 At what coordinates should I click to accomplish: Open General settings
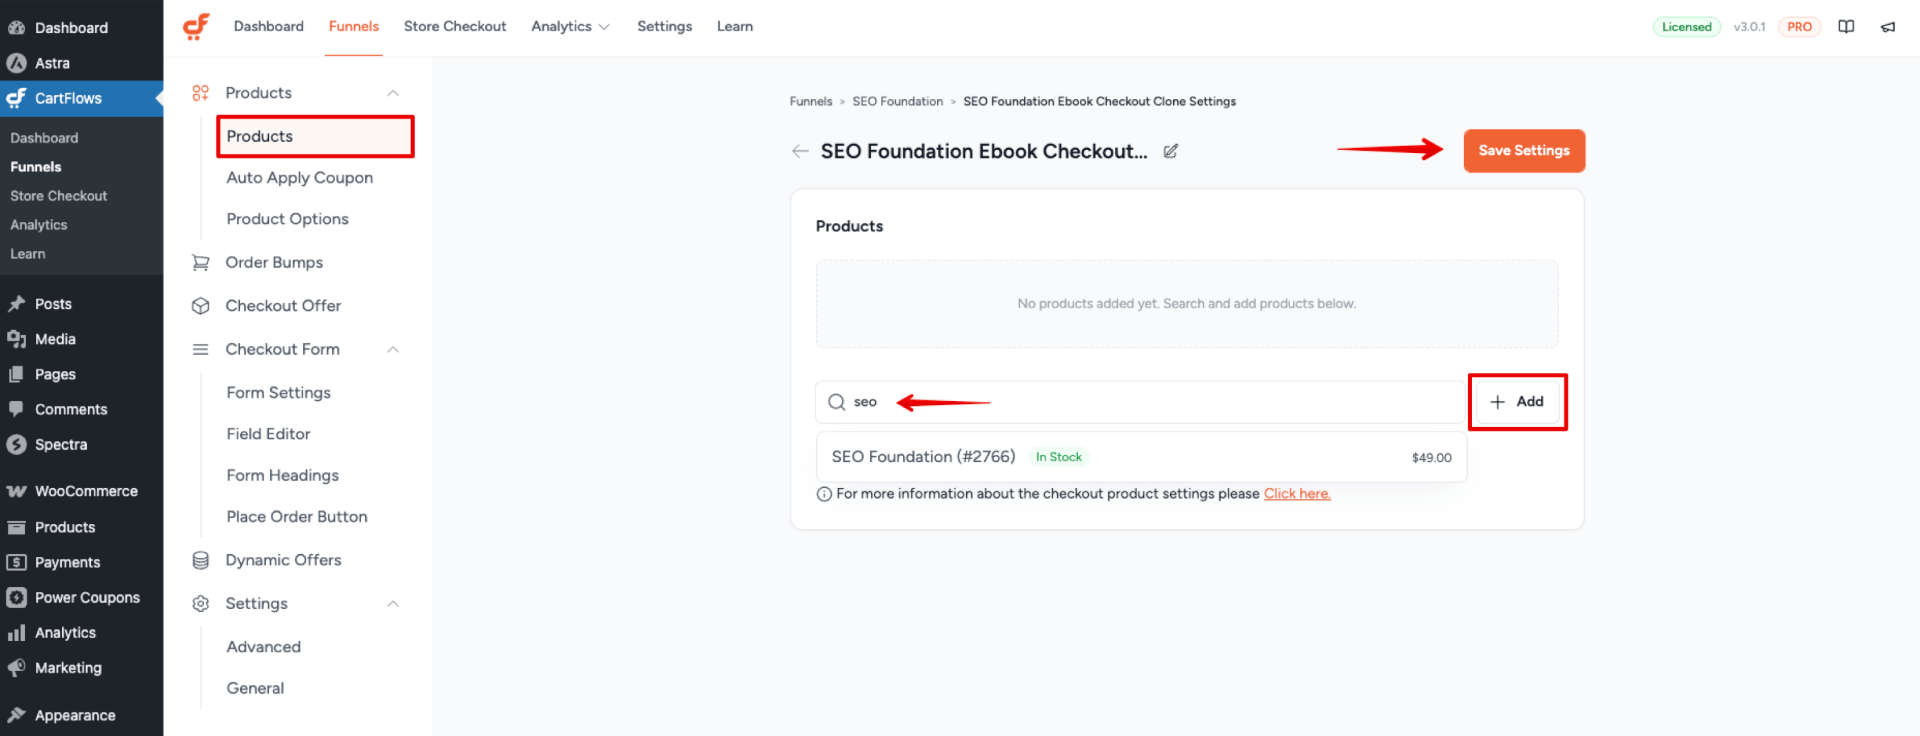[255, 688]
